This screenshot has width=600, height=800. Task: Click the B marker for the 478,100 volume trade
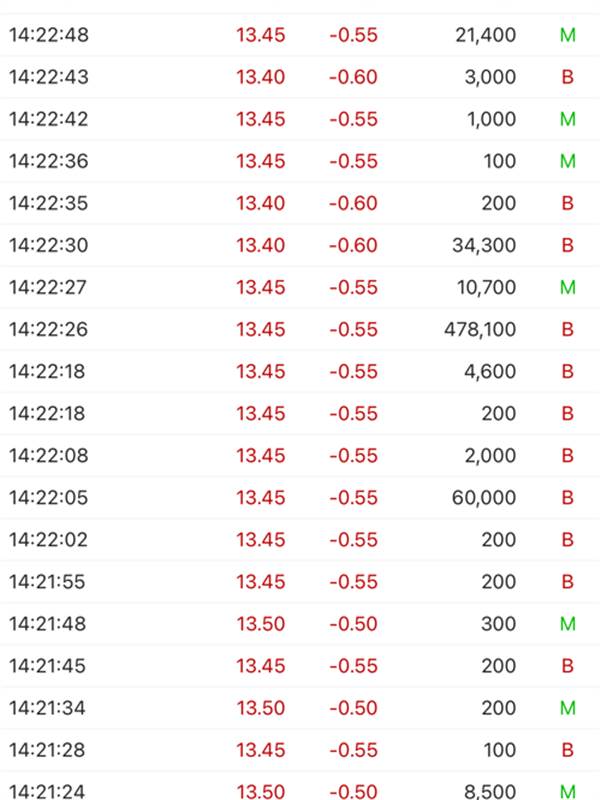pyautogui.click(x=567, y=330)
